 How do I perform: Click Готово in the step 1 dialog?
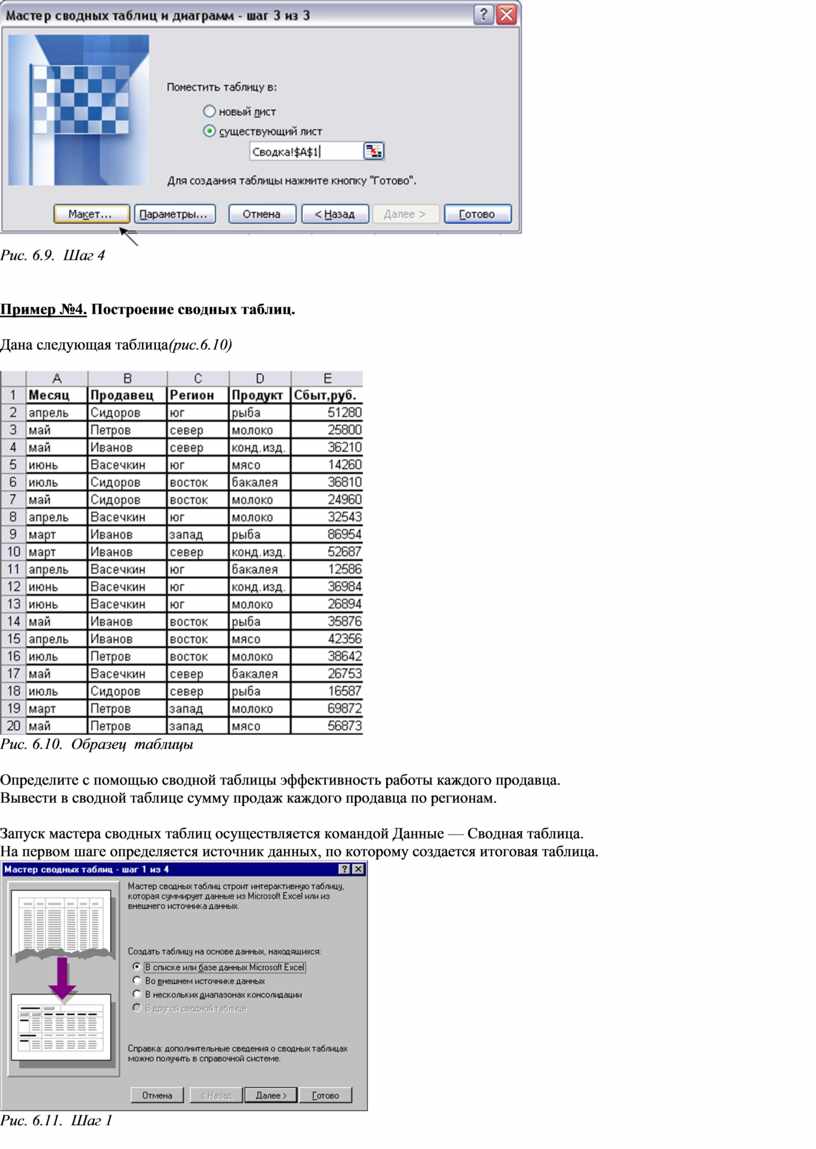[x=326, y=1096]
